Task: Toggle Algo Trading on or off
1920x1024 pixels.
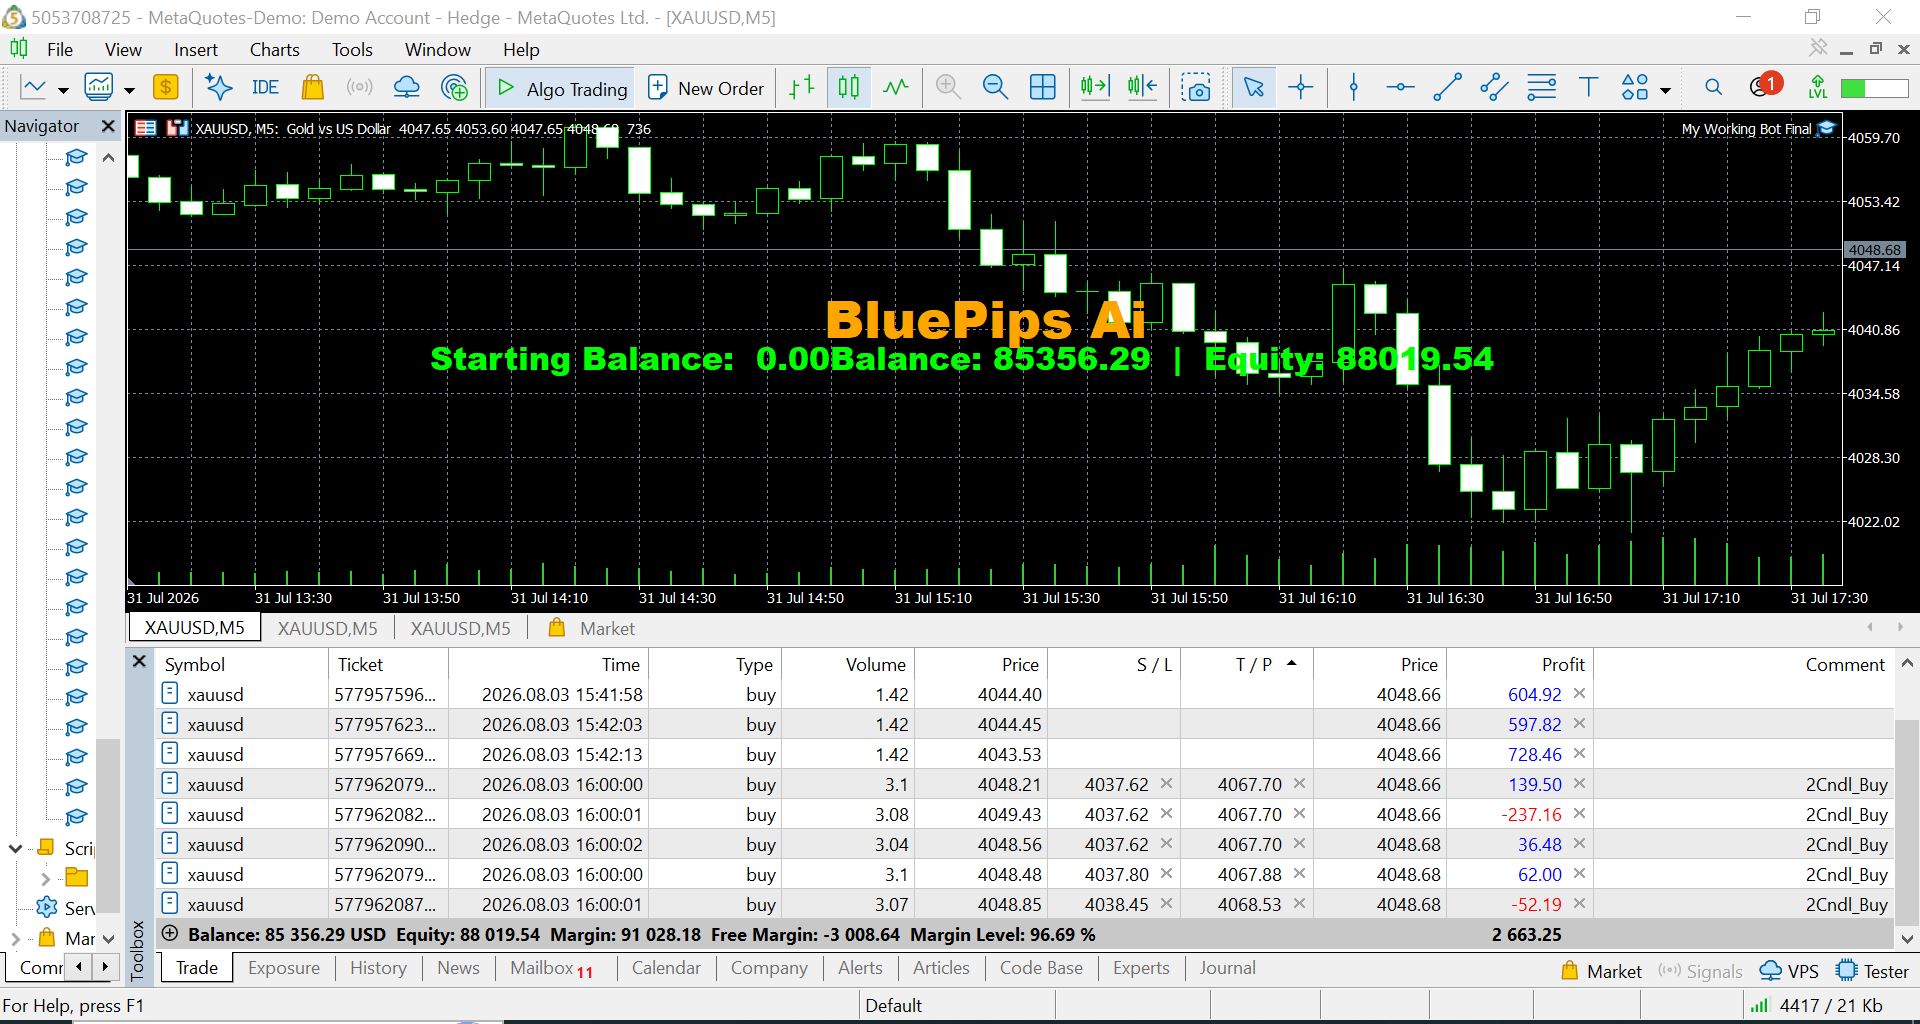Action: tap(561, 89)
